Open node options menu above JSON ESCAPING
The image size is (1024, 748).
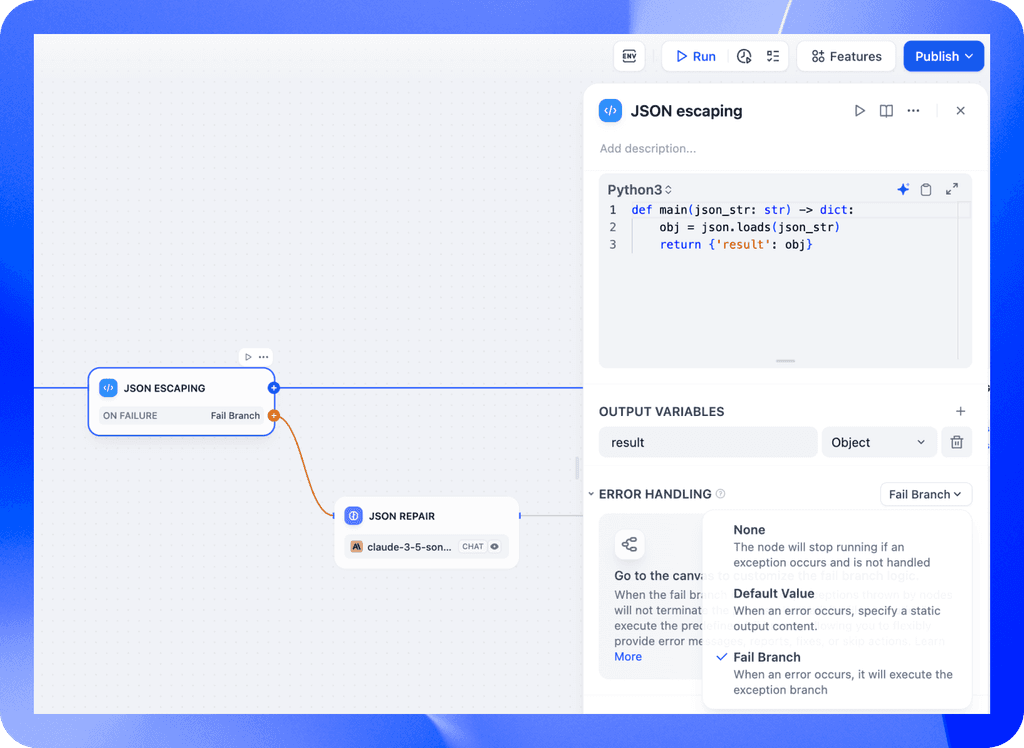point(263,356)
